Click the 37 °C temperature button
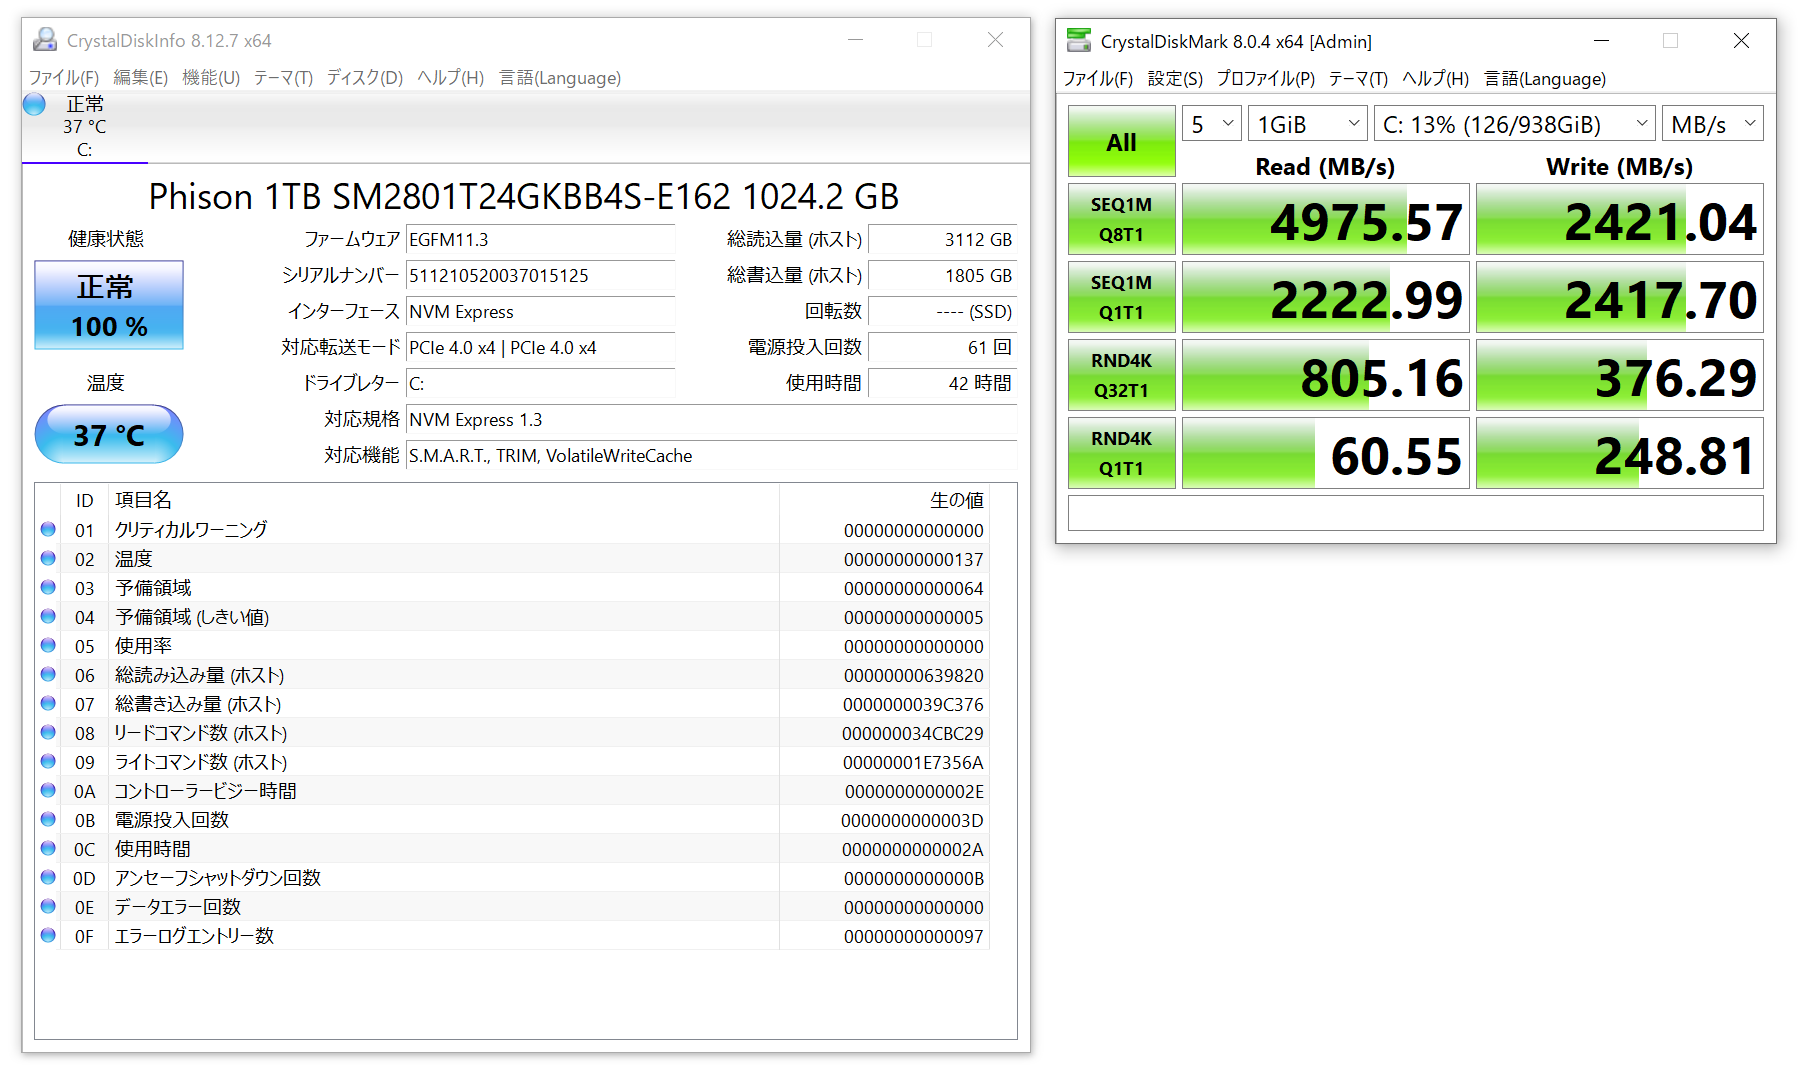The width and height of the screenshot is (1802, 1081). 109,434
